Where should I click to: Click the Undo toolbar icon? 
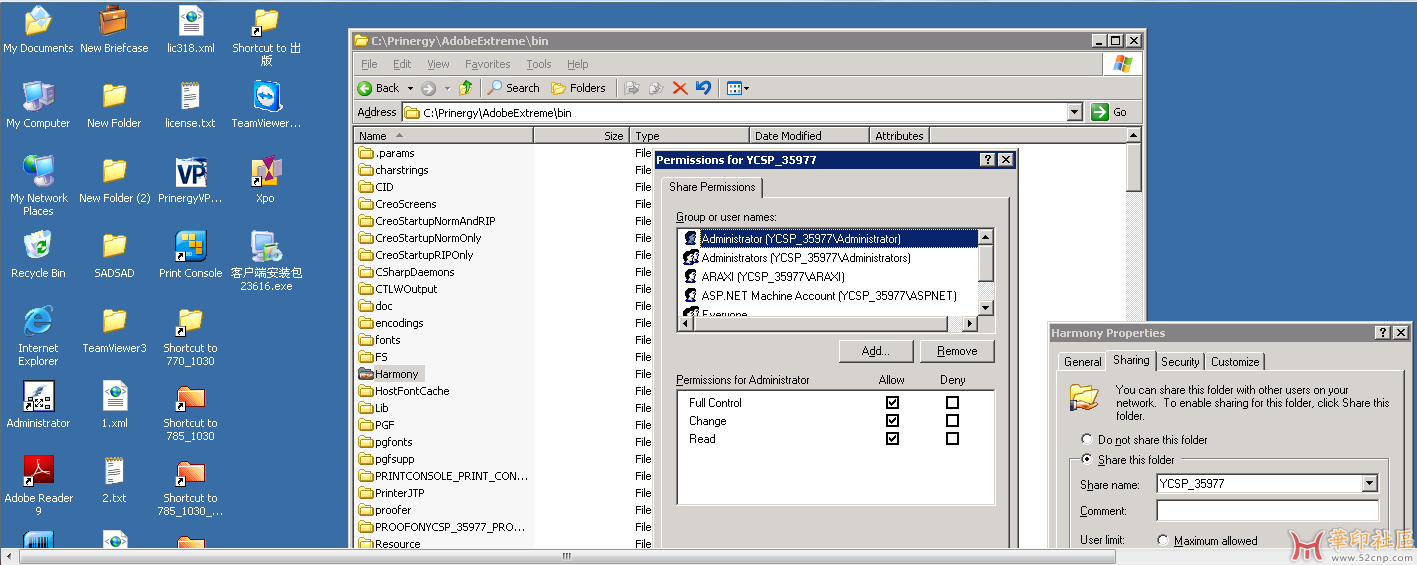(703, 88)
